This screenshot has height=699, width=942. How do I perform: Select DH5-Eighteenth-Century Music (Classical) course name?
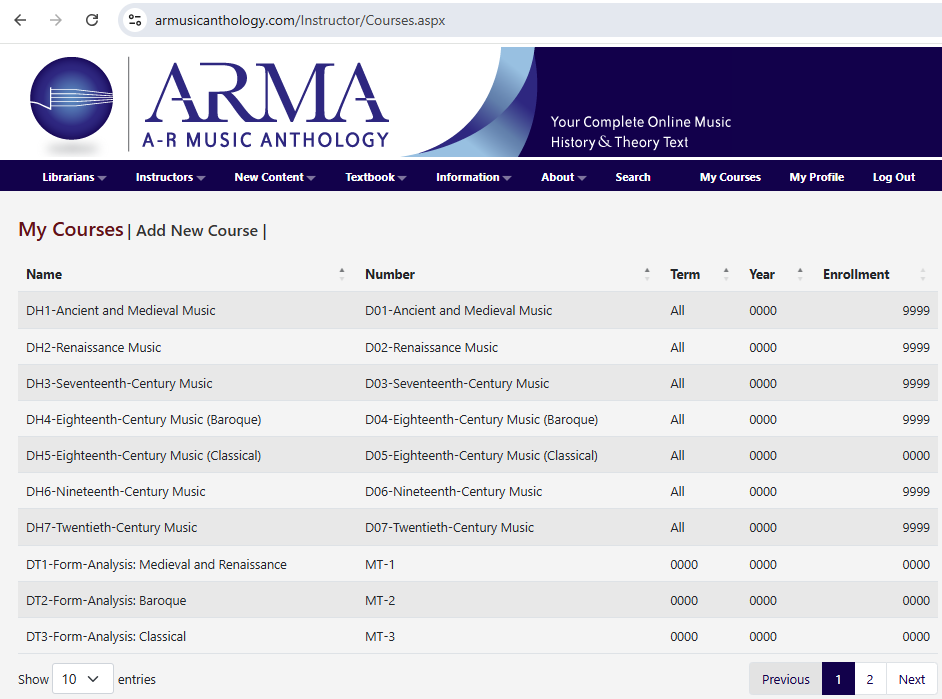coord(144,456)
